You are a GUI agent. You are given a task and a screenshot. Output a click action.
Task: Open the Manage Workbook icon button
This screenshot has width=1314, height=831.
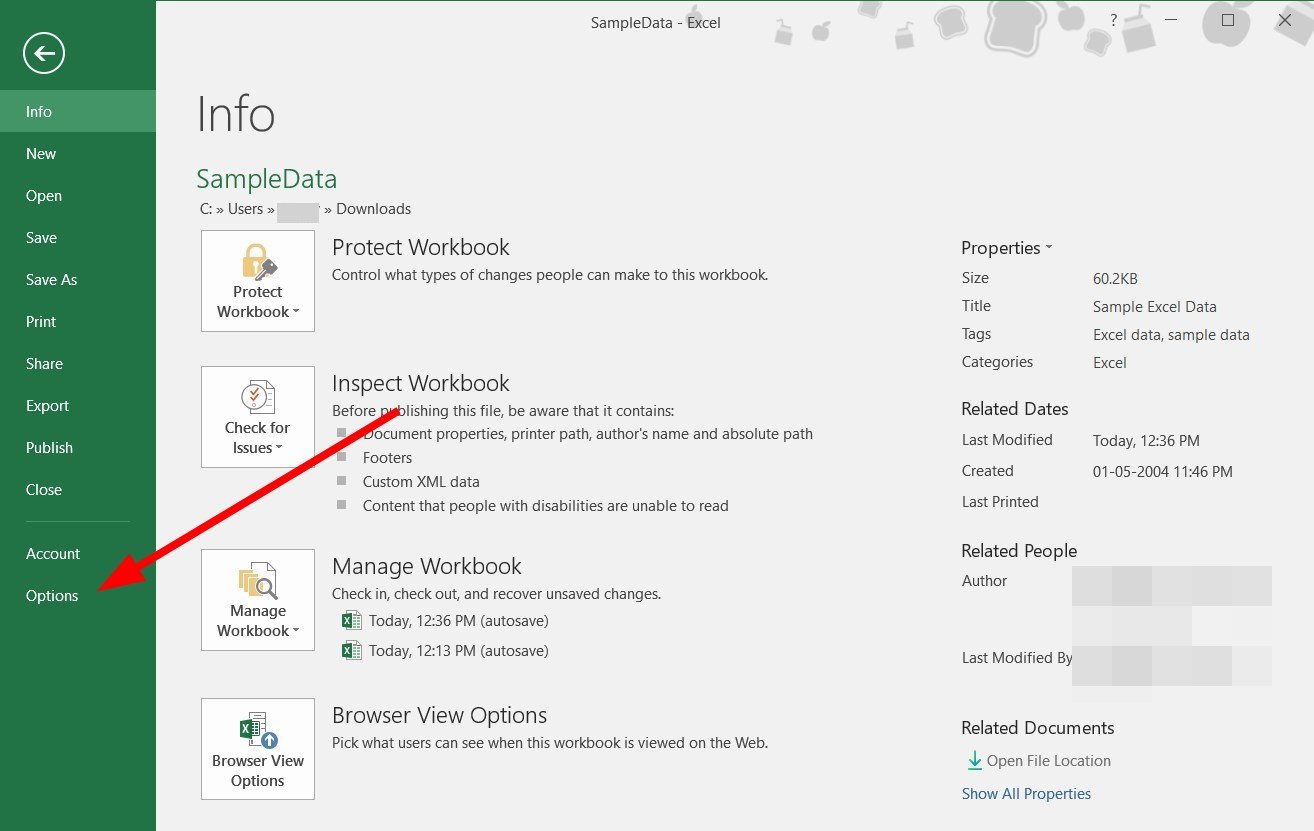click(258, 600)
